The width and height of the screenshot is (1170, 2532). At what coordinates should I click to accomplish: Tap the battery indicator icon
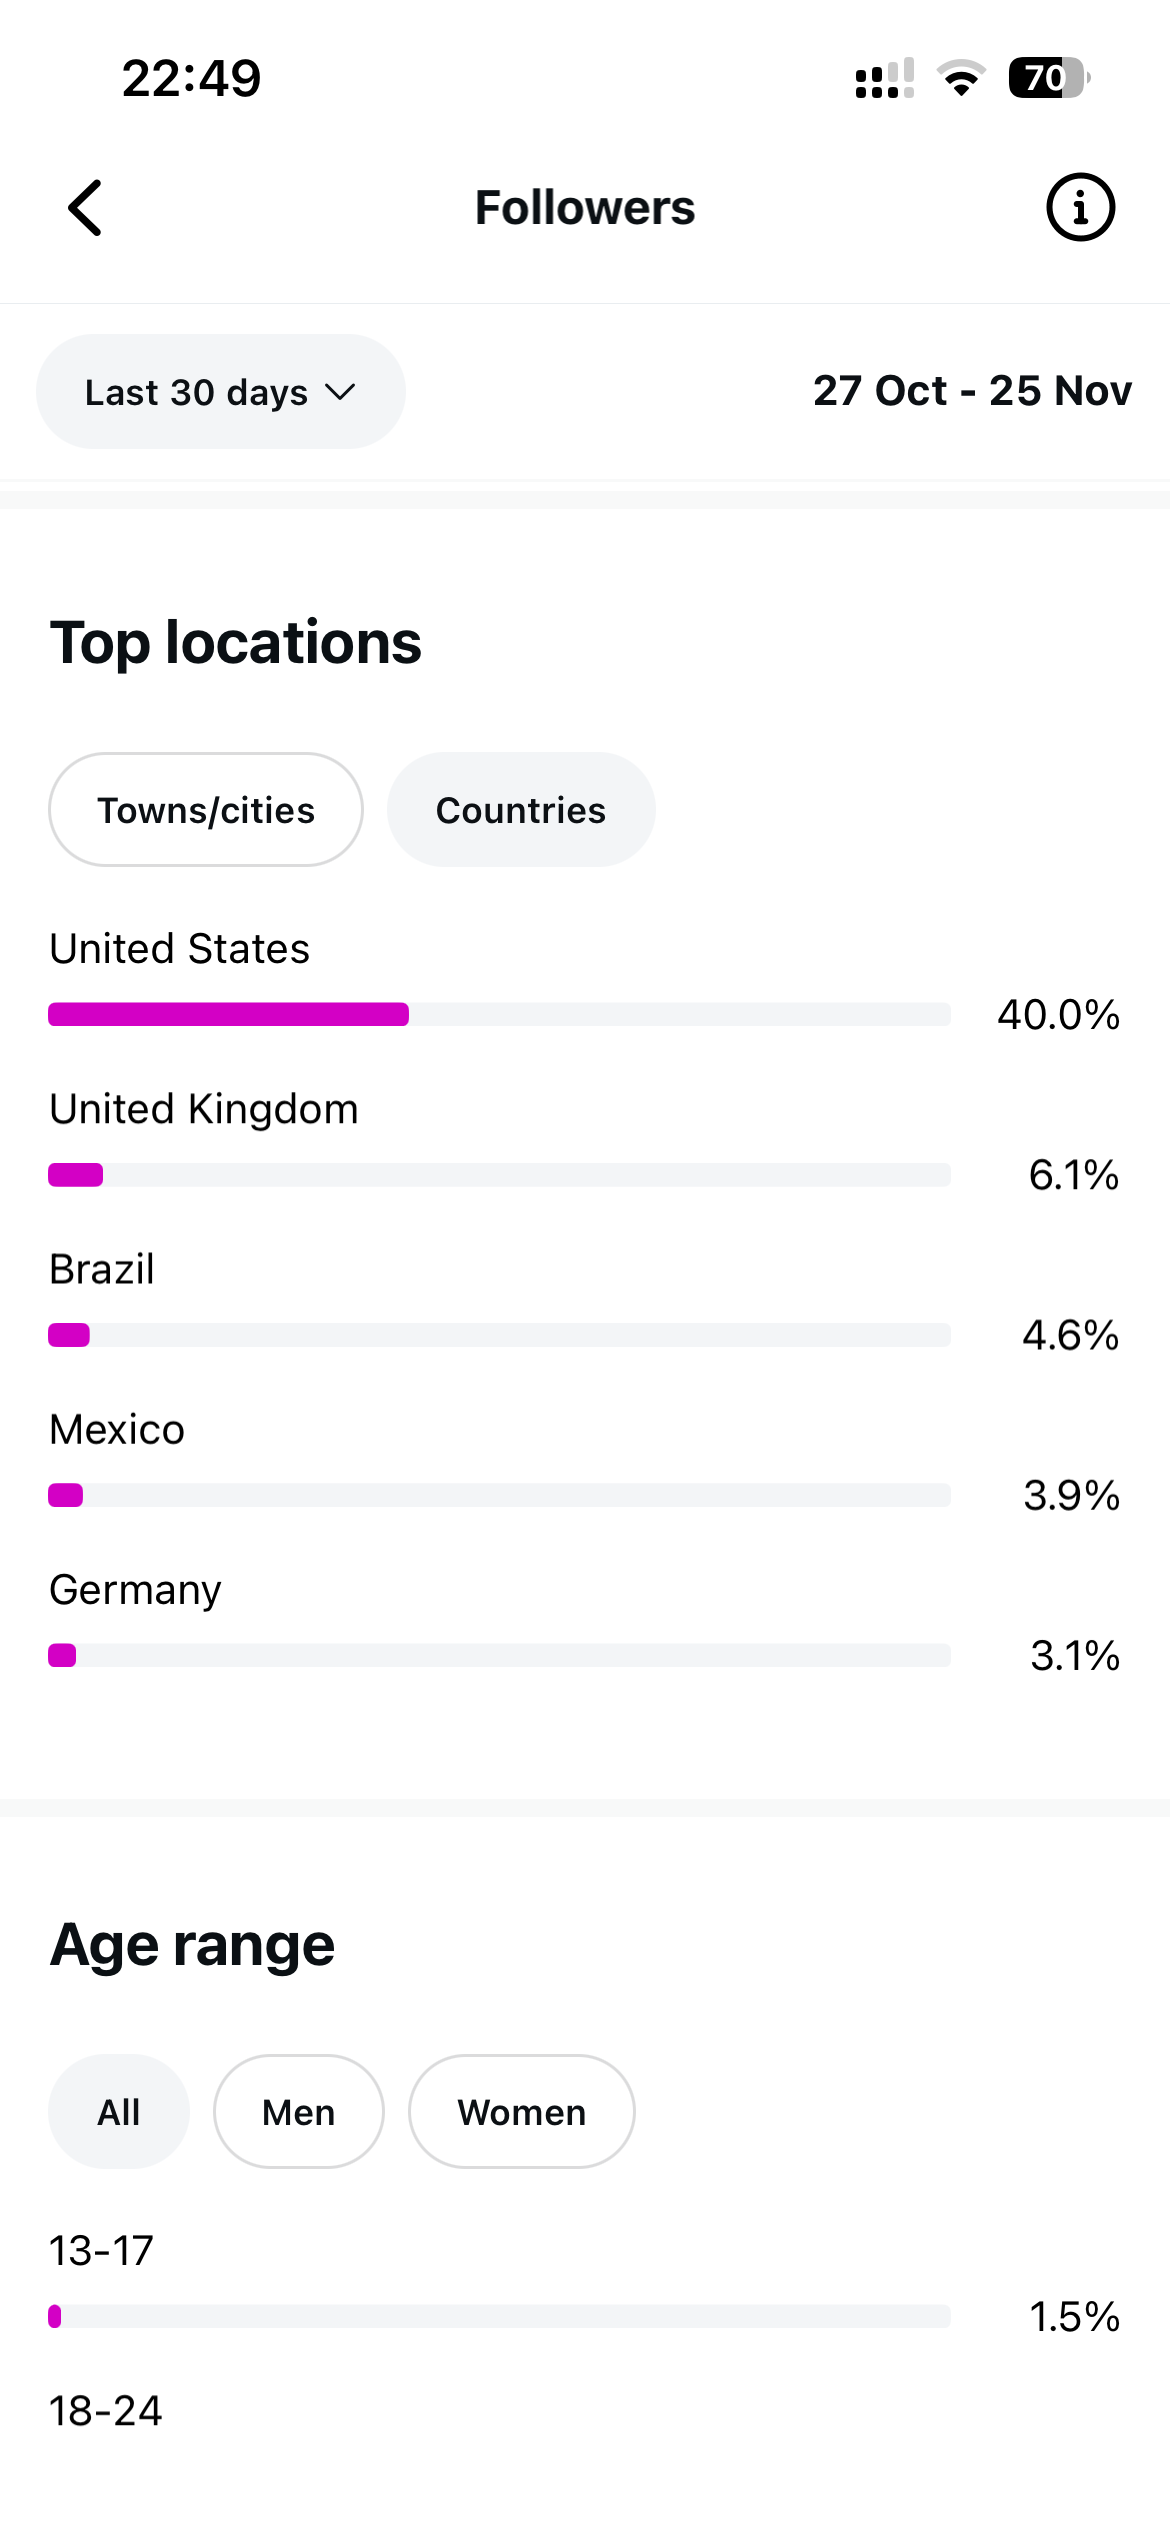click(x=1048, y=78)
